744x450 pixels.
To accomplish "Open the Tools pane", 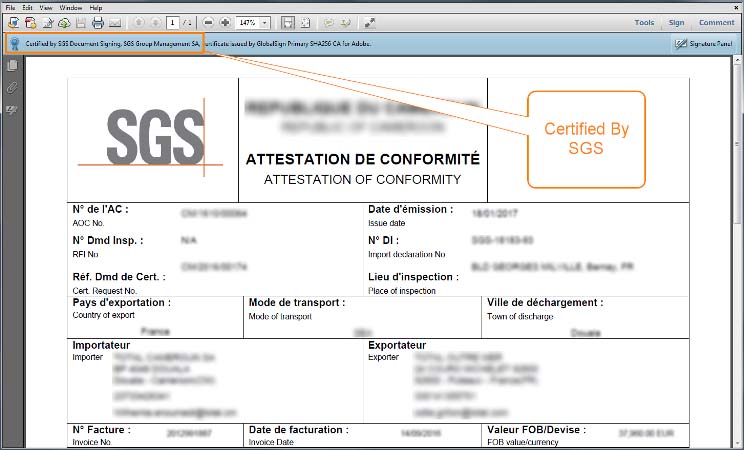I will [644, 22].
